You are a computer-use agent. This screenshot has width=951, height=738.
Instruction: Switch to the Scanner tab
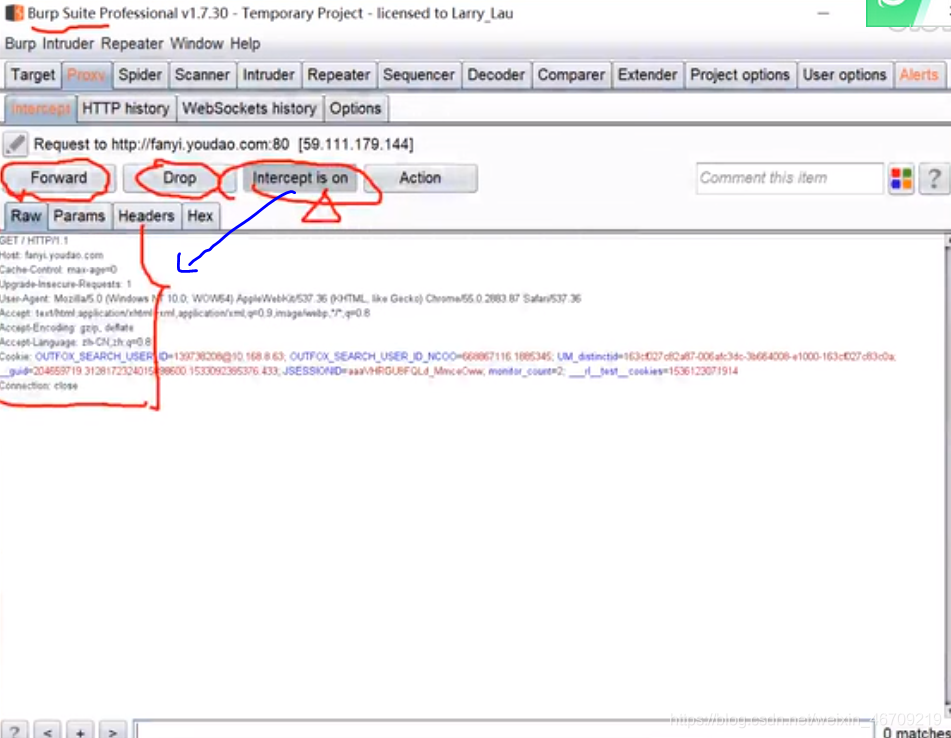coord(203,75)
